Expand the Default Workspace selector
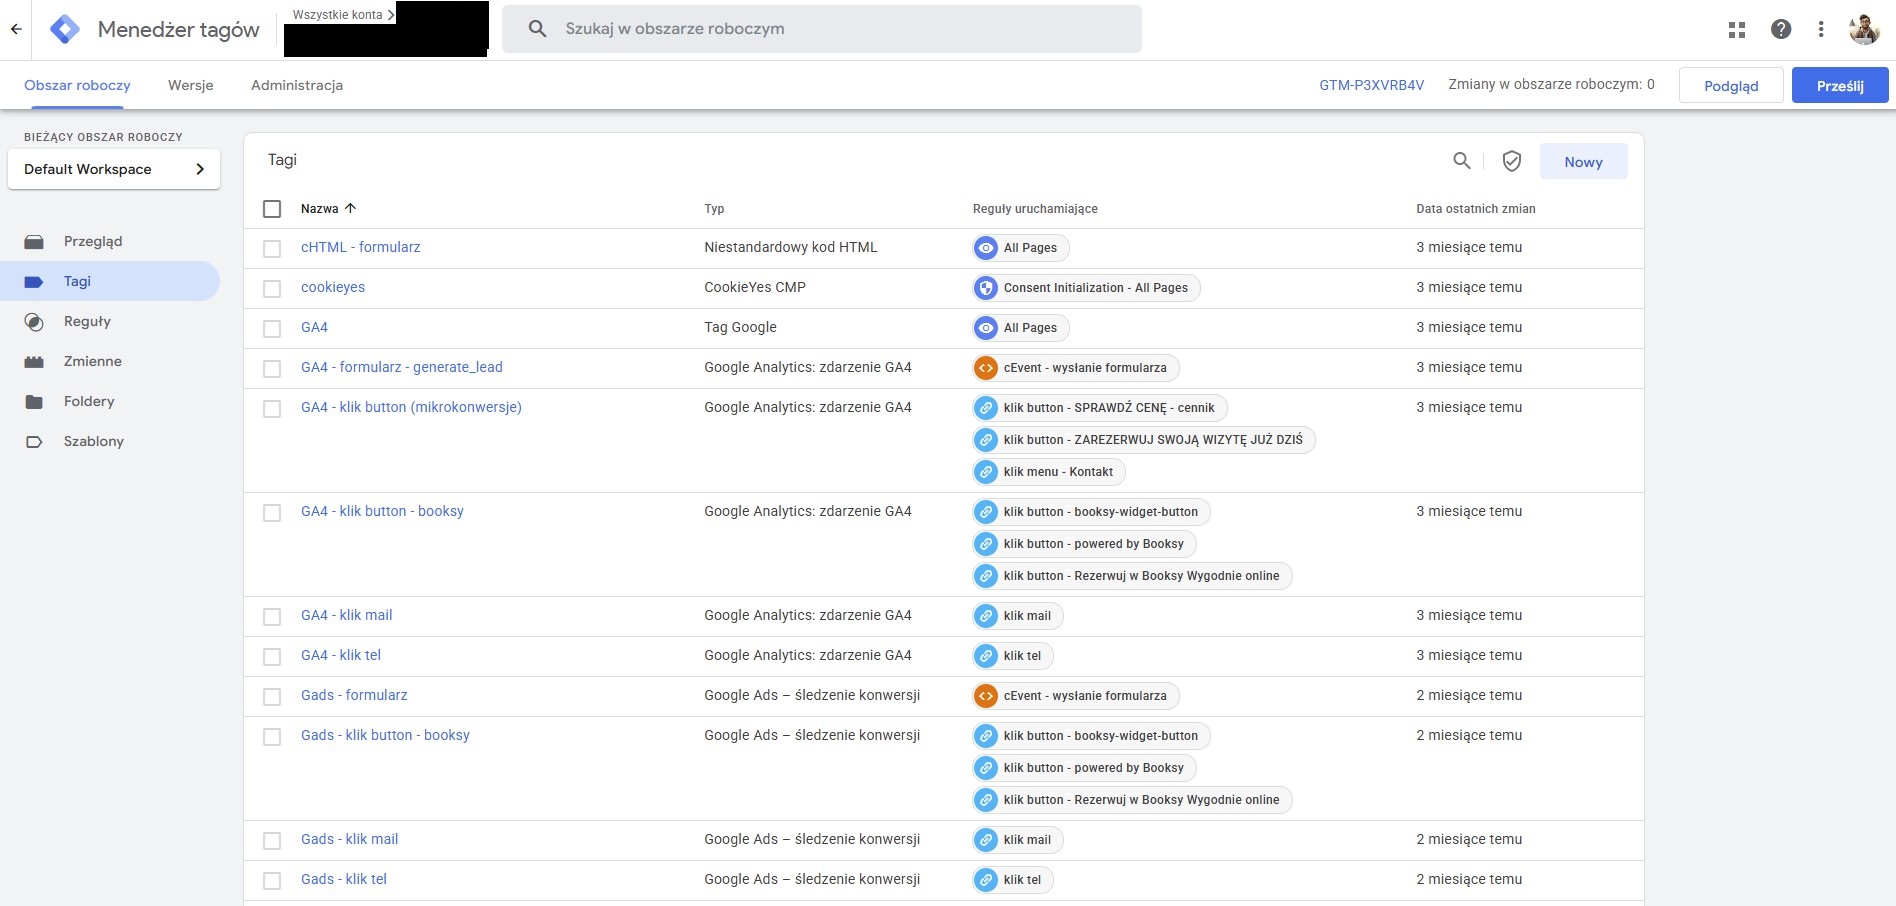 (114, 169)
